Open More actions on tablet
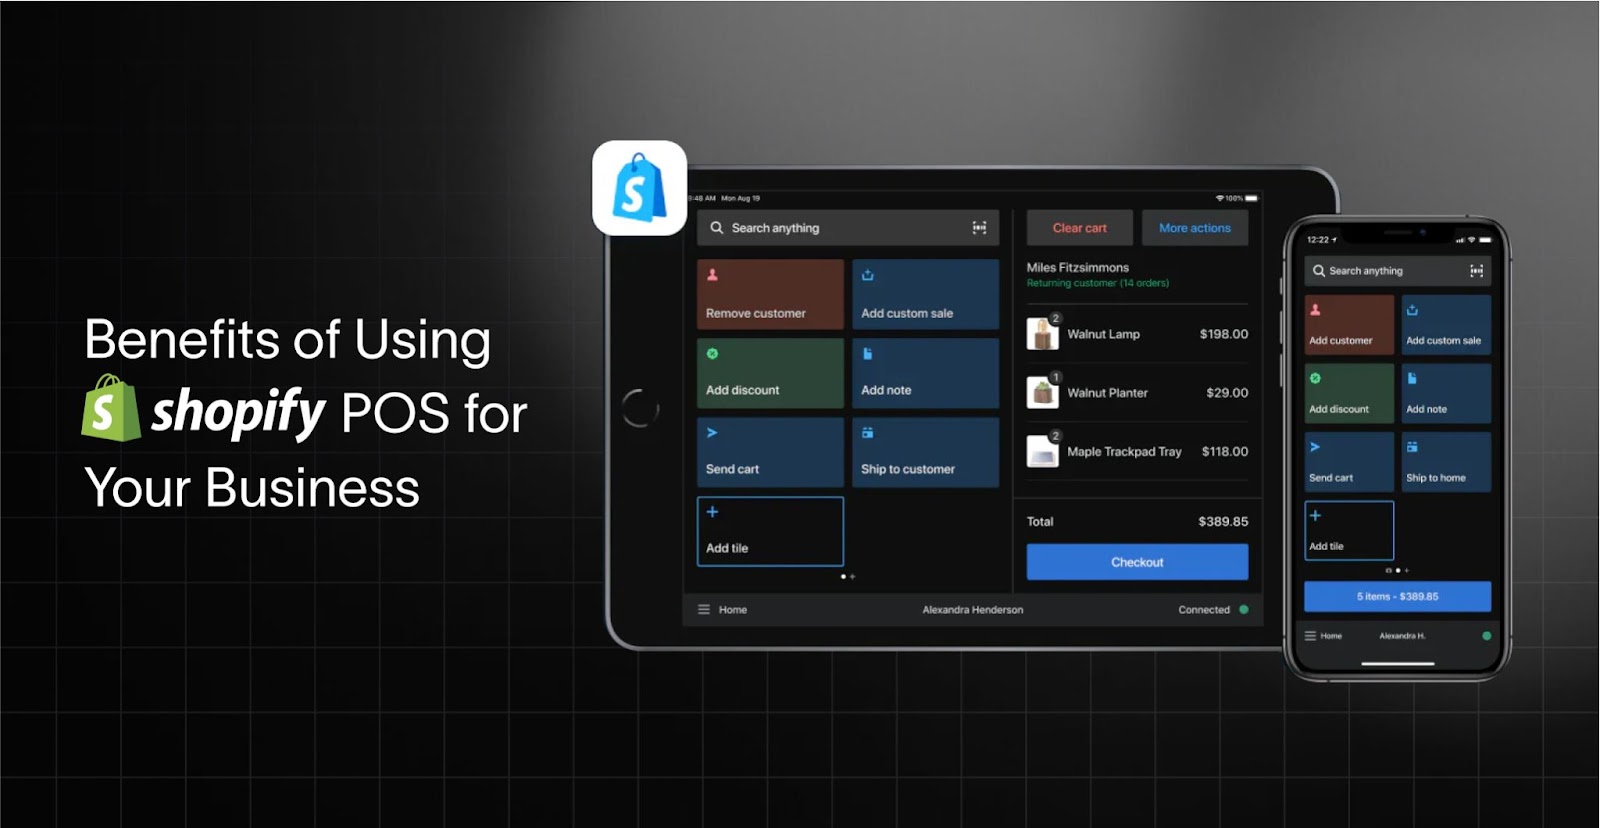Image resolution: width=1600 pixels, height=828 pixels. click(x=1195, y=228)
